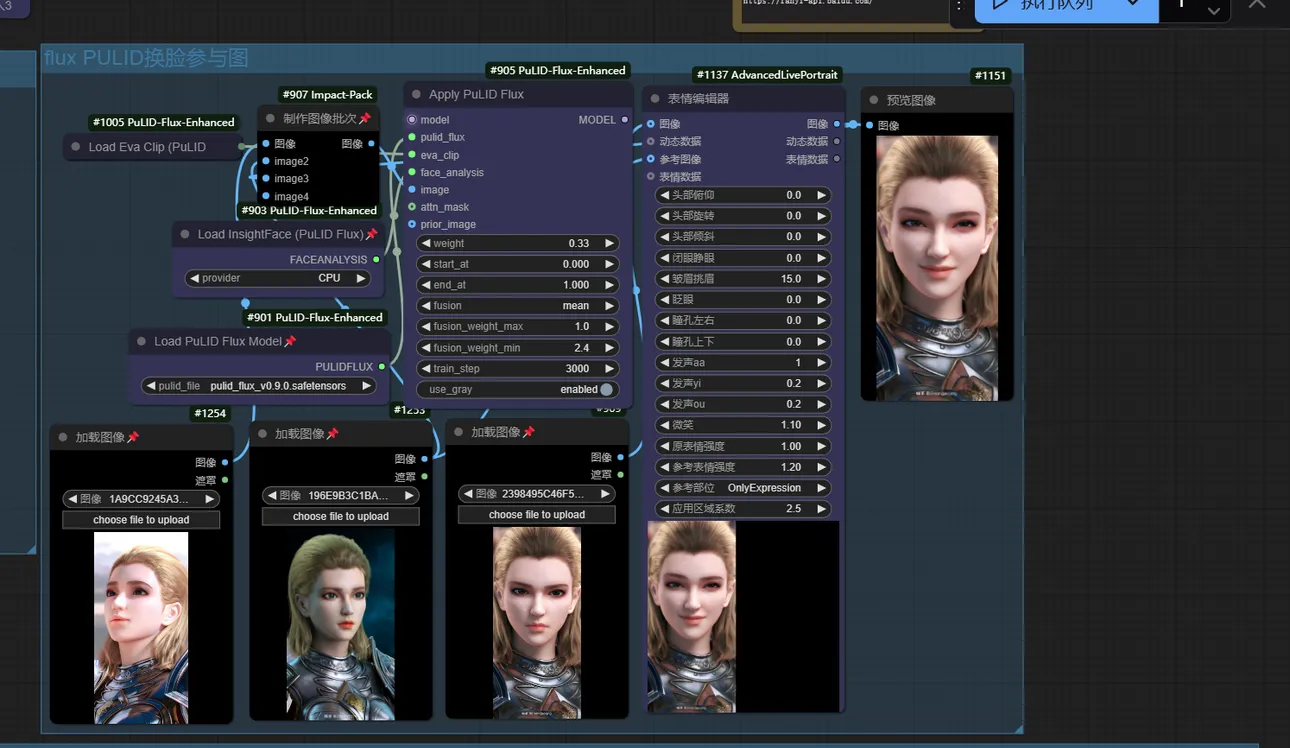Increase 皱眉挑眉 with its right arrow

pyautogui.click(x=821, y=279)
